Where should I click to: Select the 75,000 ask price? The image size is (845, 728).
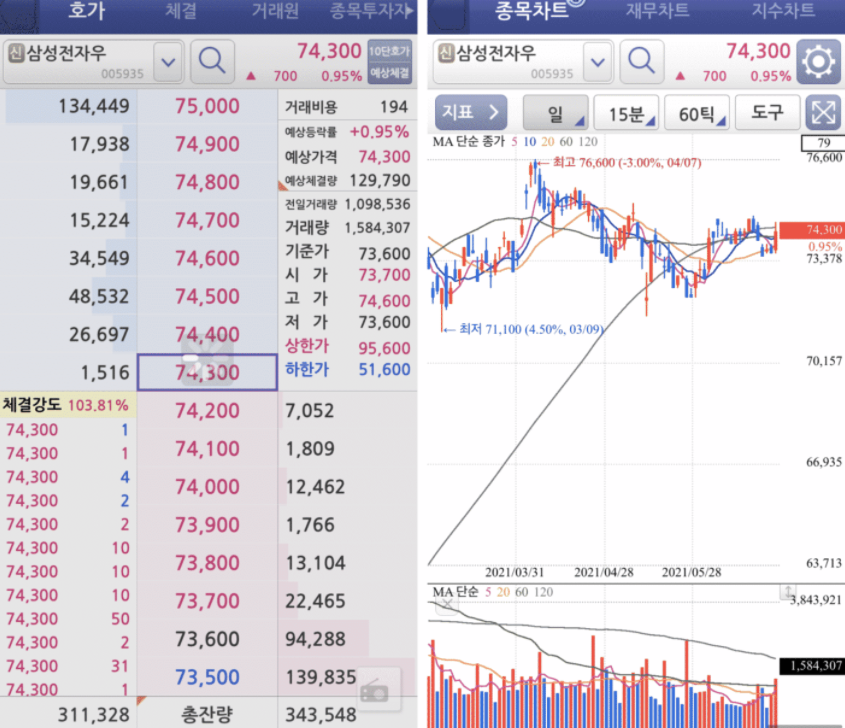coord(207,107)
